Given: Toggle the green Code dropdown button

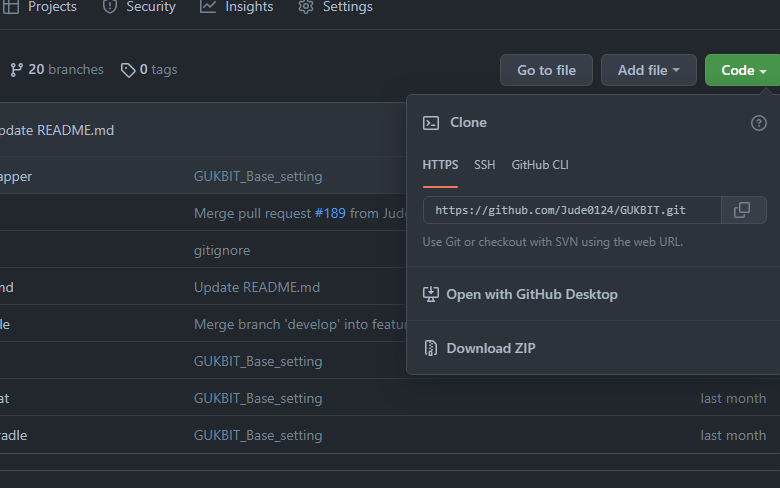Looking at the screenshot, I should (x=743, y=70).
